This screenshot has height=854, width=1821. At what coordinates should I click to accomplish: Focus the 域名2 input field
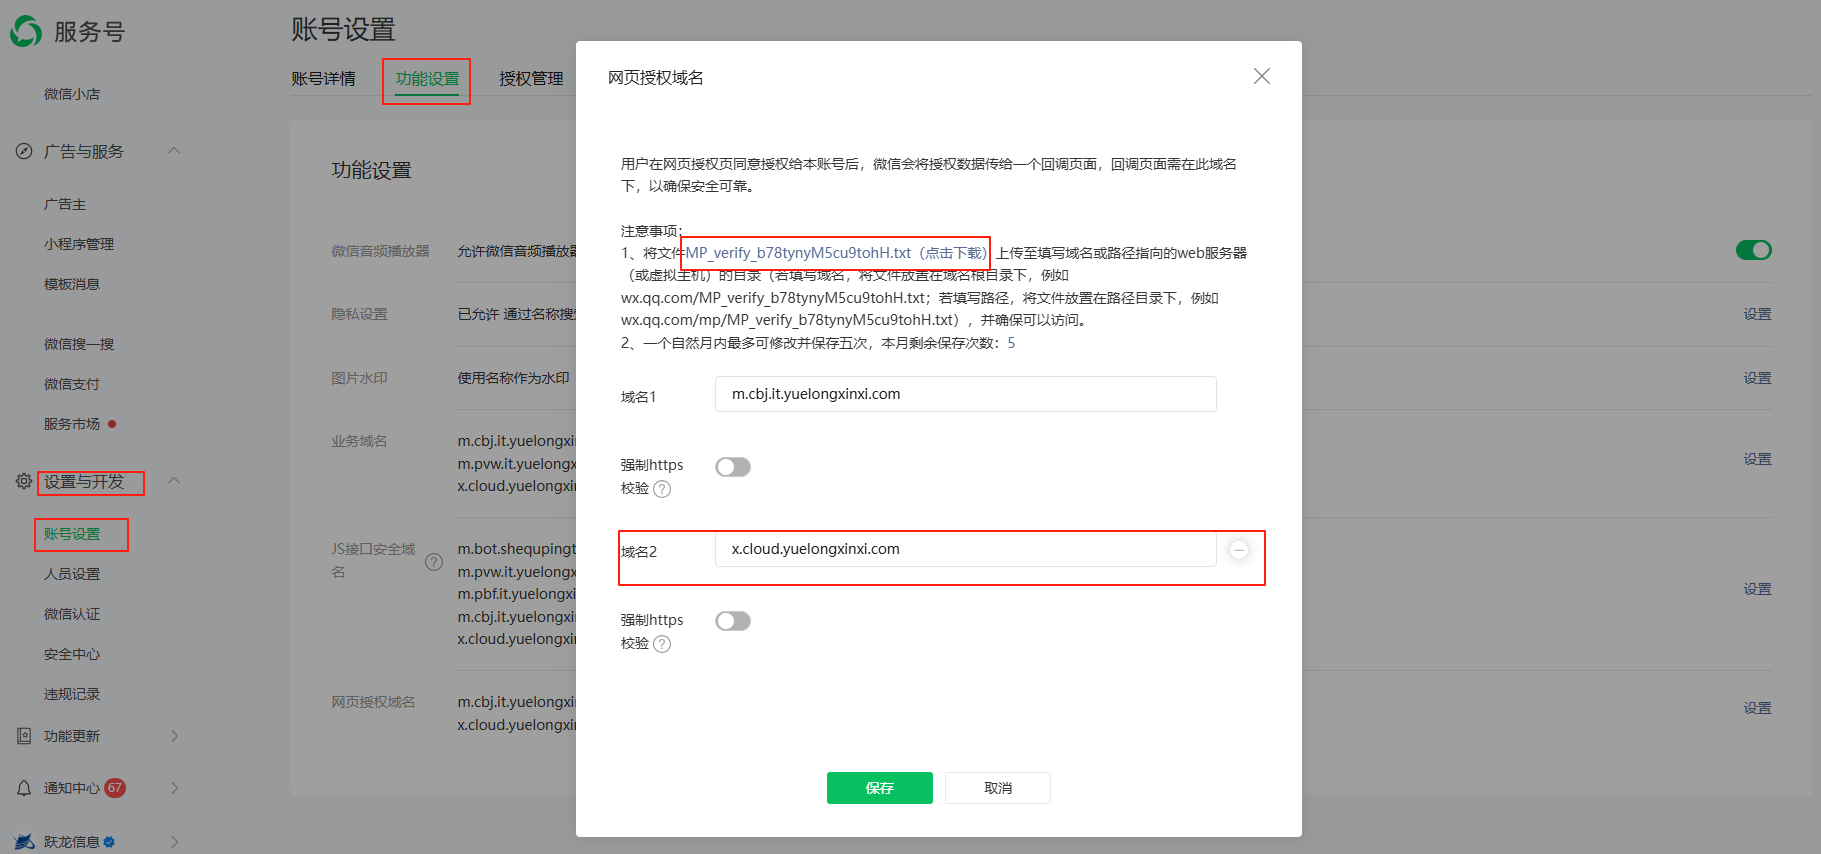(x=966, y=549)
